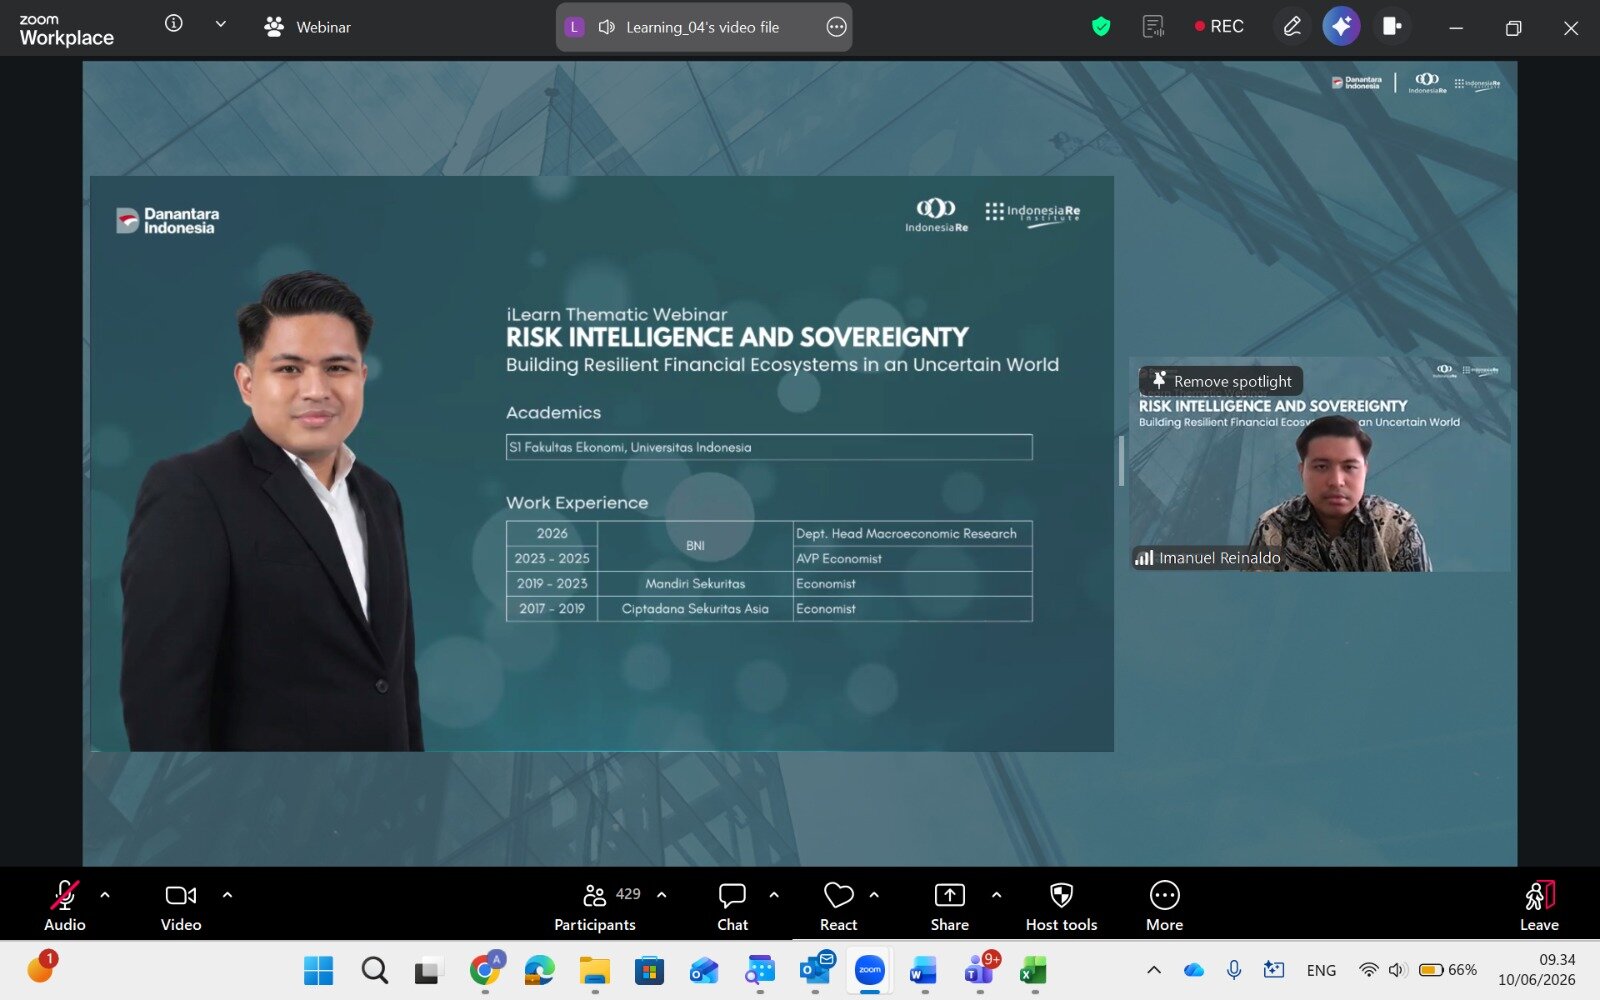Open Outlook with mail badge in taskbar
Screen dimensions: 1600x1000
(815, 970)
